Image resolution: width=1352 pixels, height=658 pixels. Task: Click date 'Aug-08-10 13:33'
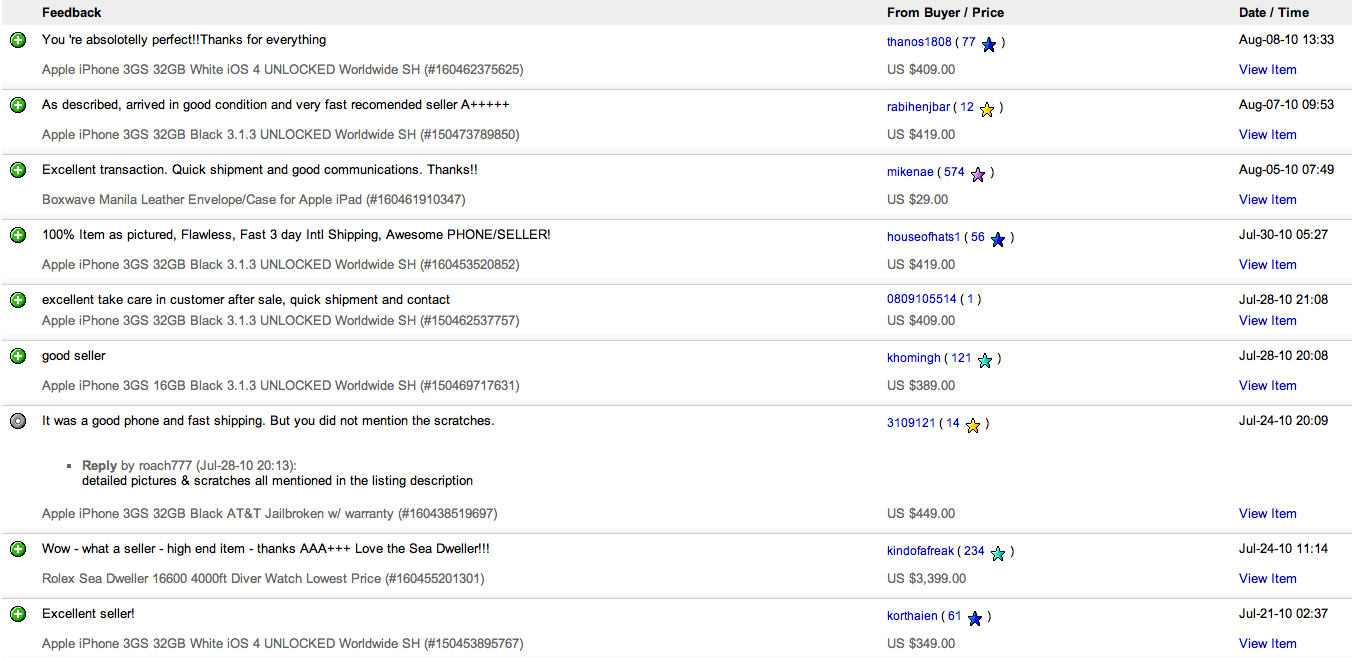pos(1286,40)
